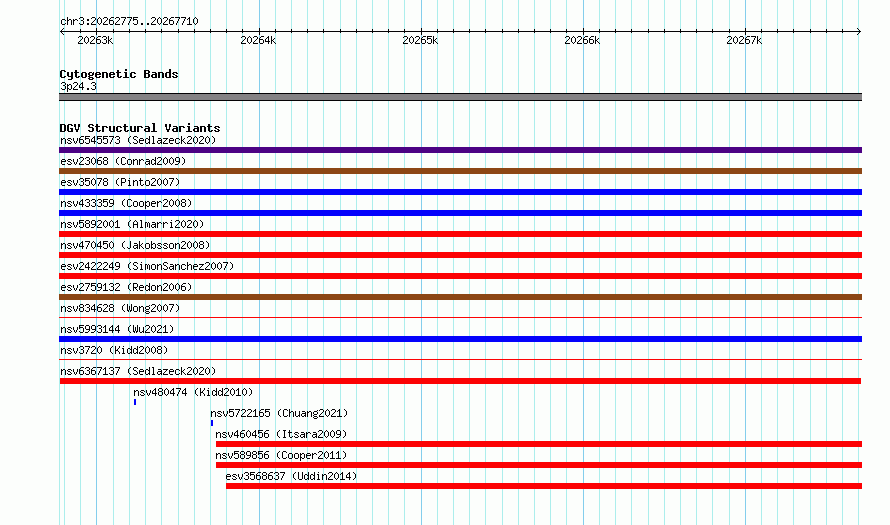Click the small blue mark under nsv480474
This screenshot has width=890, height=525.
pos(135,402)
